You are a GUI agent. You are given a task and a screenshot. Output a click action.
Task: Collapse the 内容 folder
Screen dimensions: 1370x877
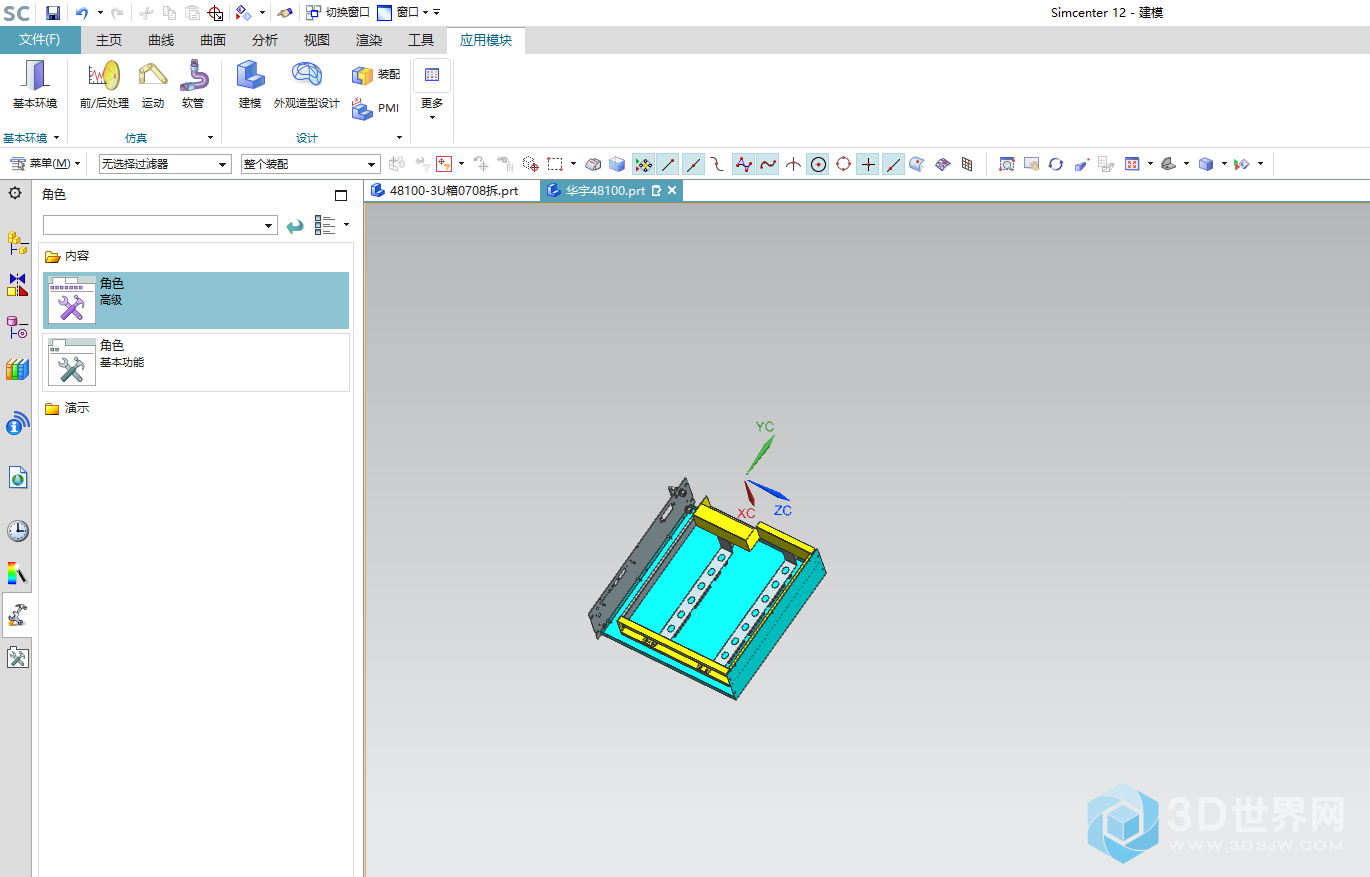68,256
